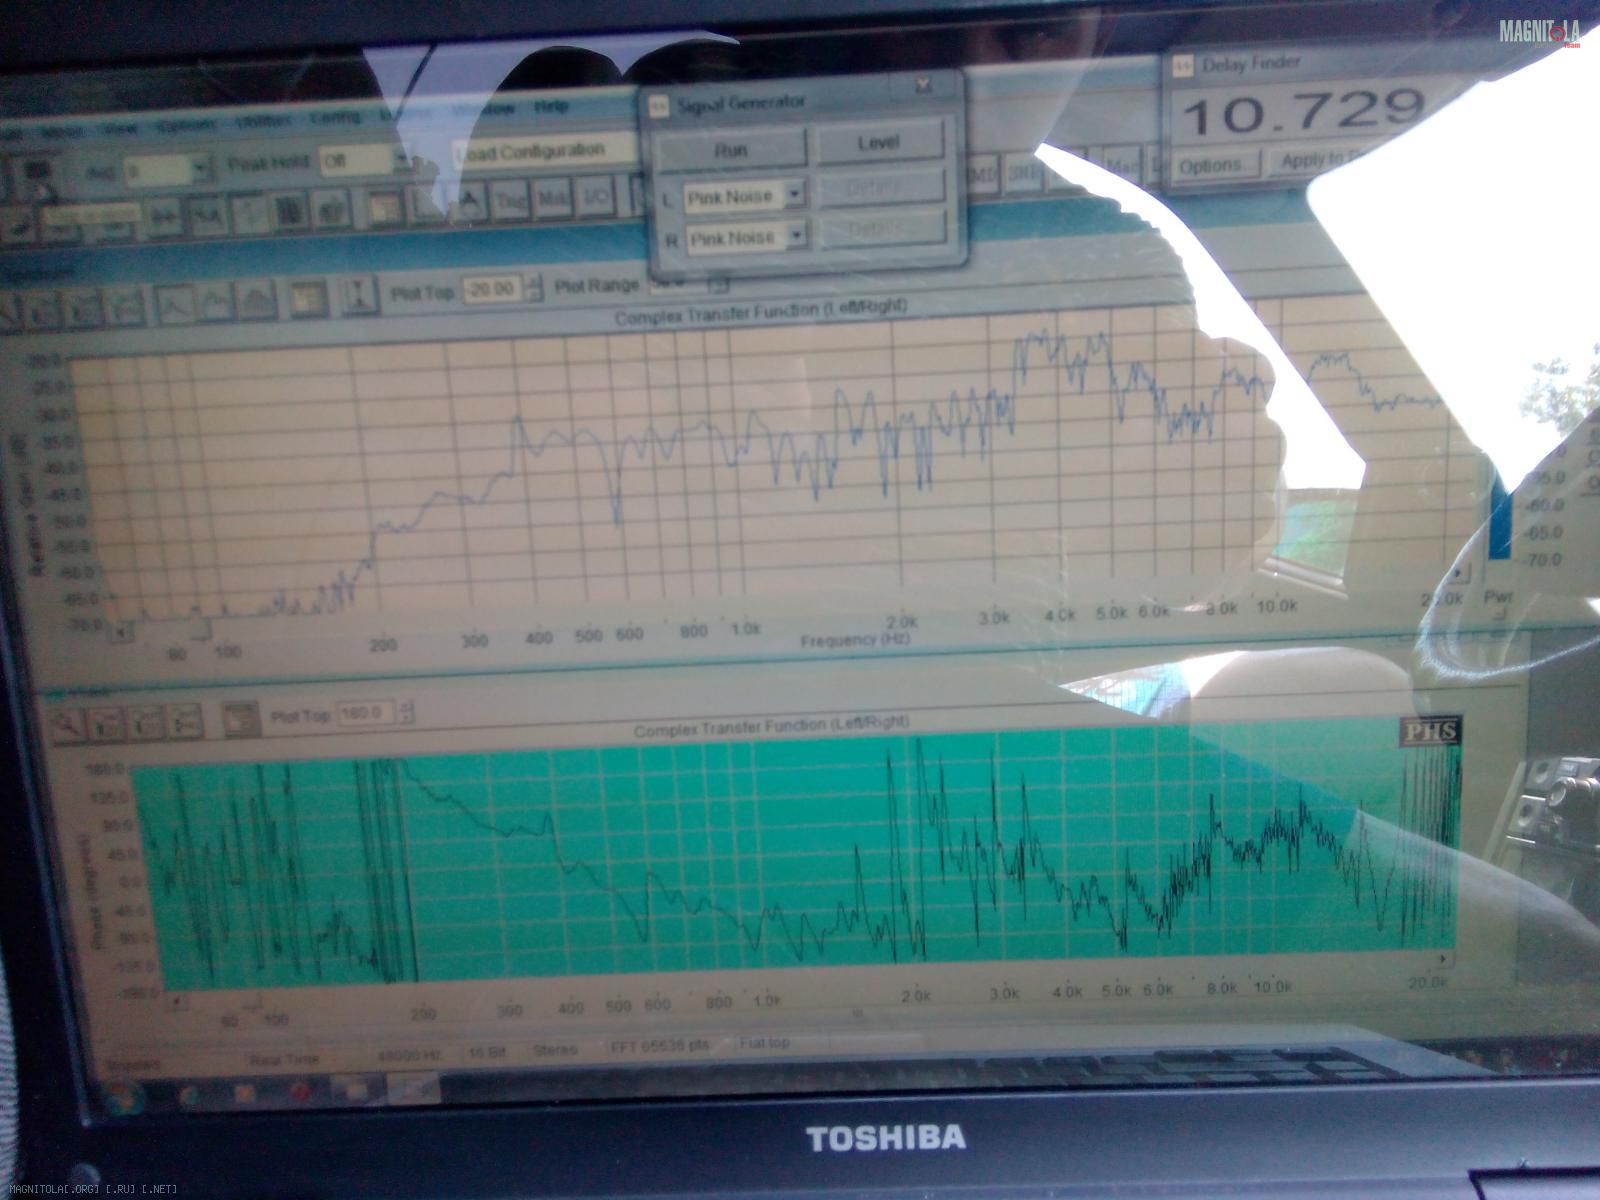Click the active application taskbar button
This screenshot has width=1600, height=1200.
coord(414,1087)
